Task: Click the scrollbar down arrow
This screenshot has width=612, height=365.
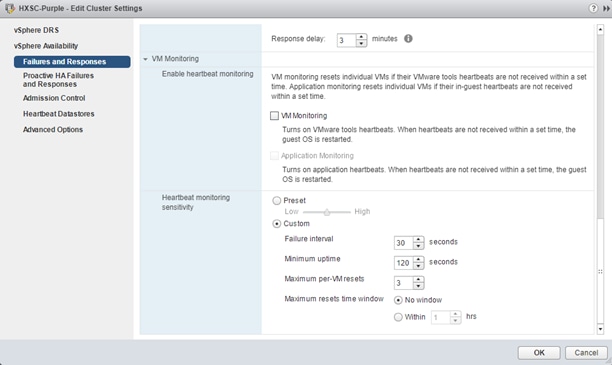Action: click(600, 329)
